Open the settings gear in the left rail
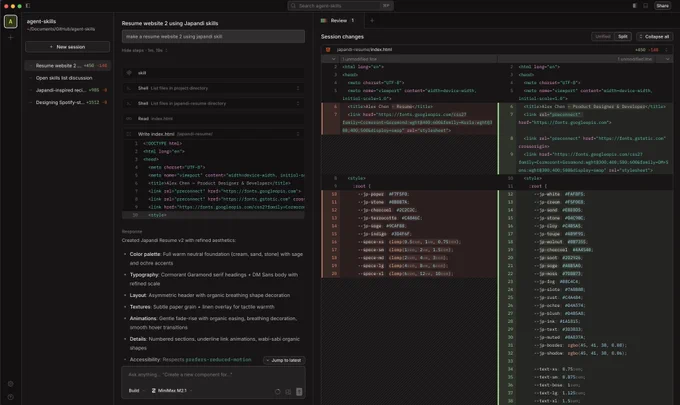This screenshot has height=405, width=680. [10, 384]
